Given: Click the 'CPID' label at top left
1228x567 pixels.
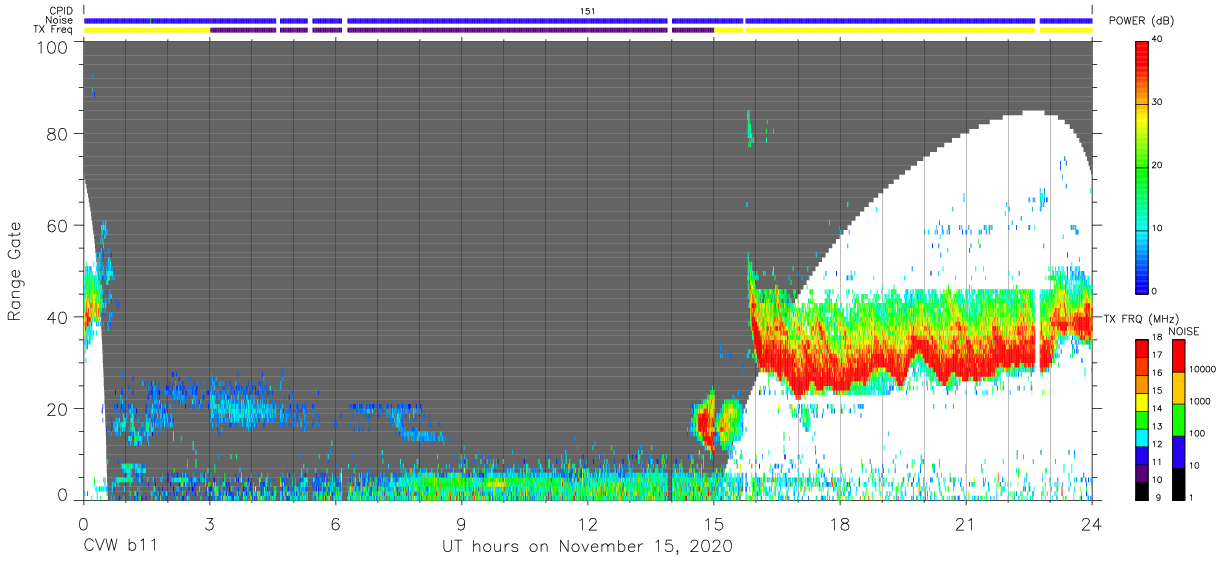Looking at the screenshot, I should tap(62, 11).
